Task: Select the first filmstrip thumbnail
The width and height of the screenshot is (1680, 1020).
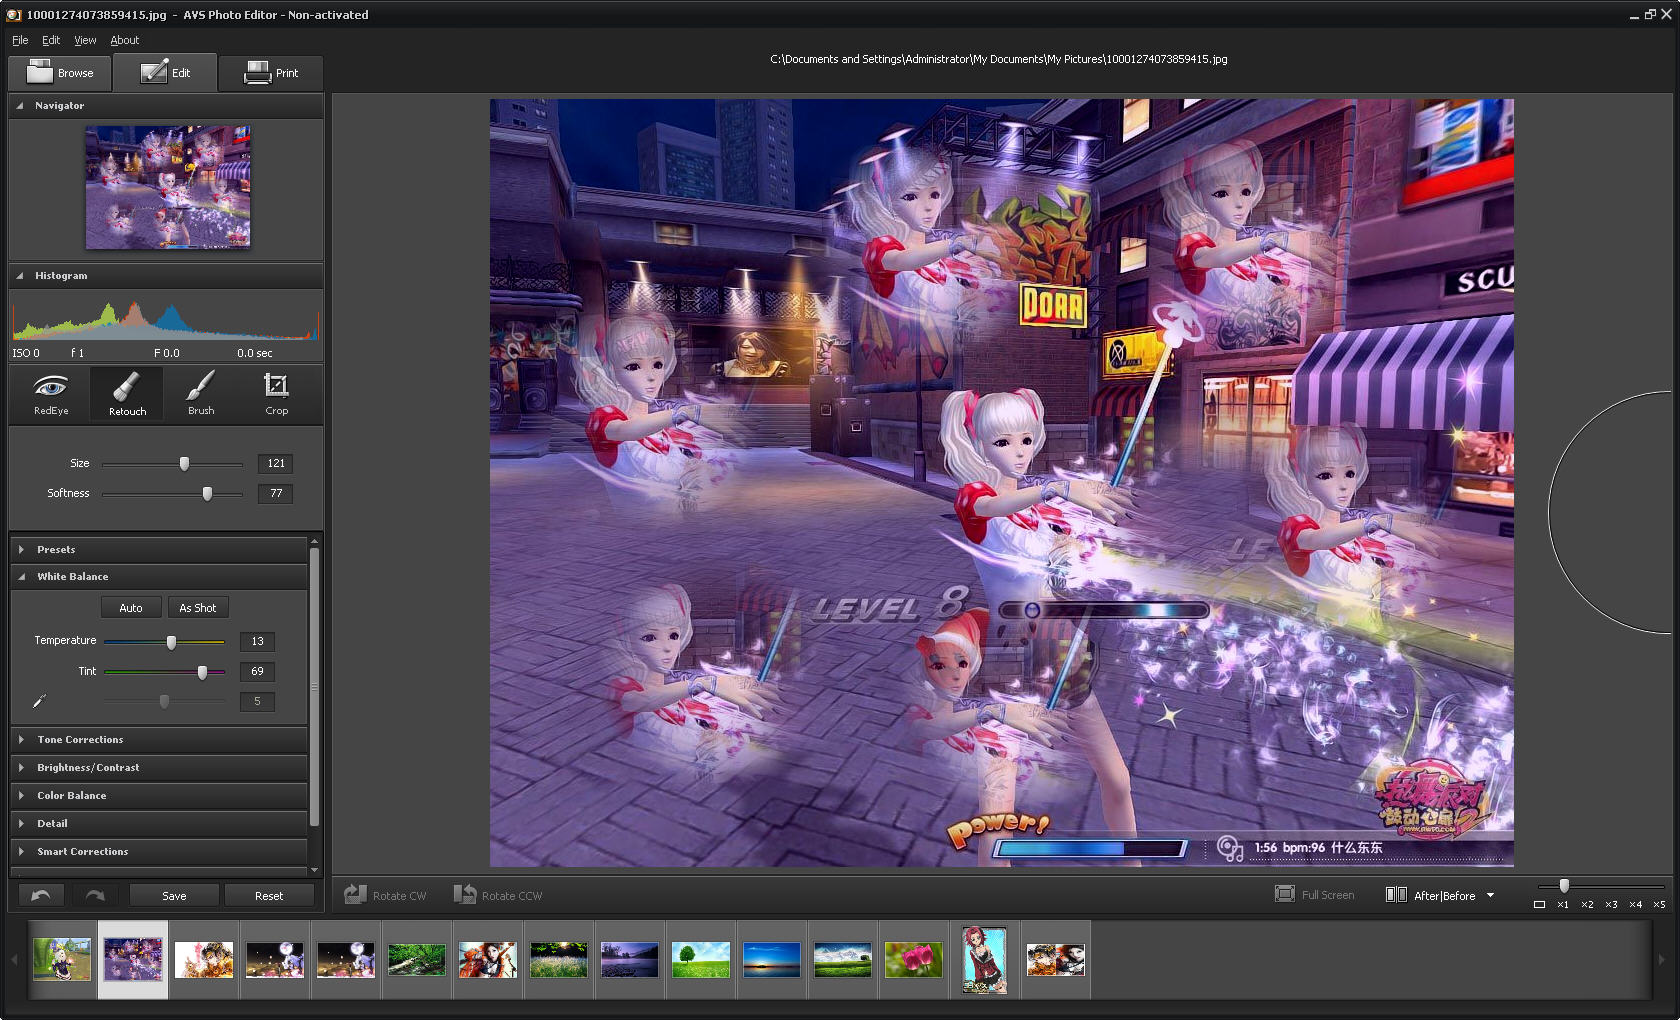Action: tap(62, 959)
